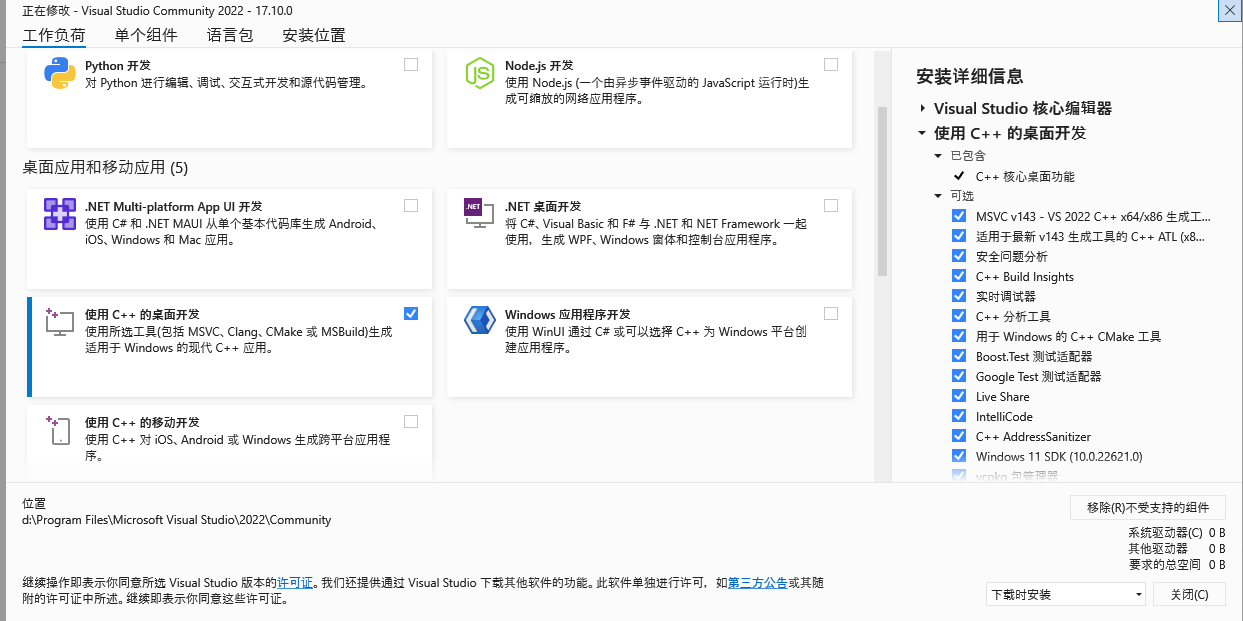
Task: Check the Node.js 开发 workload checkbox
Action: point(831,64)
